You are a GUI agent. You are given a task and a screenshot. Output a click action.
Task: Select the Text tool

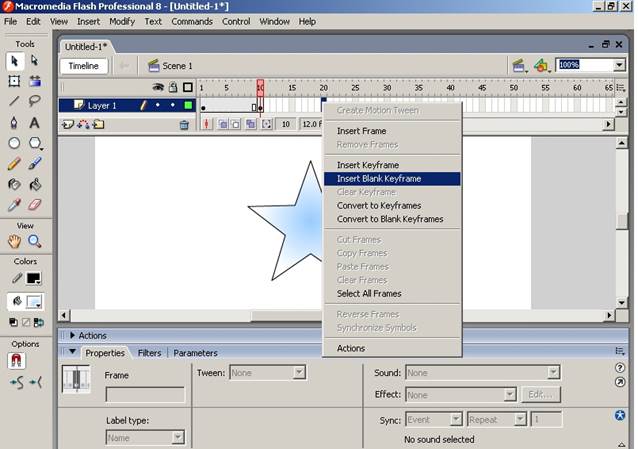click(35, 123)
